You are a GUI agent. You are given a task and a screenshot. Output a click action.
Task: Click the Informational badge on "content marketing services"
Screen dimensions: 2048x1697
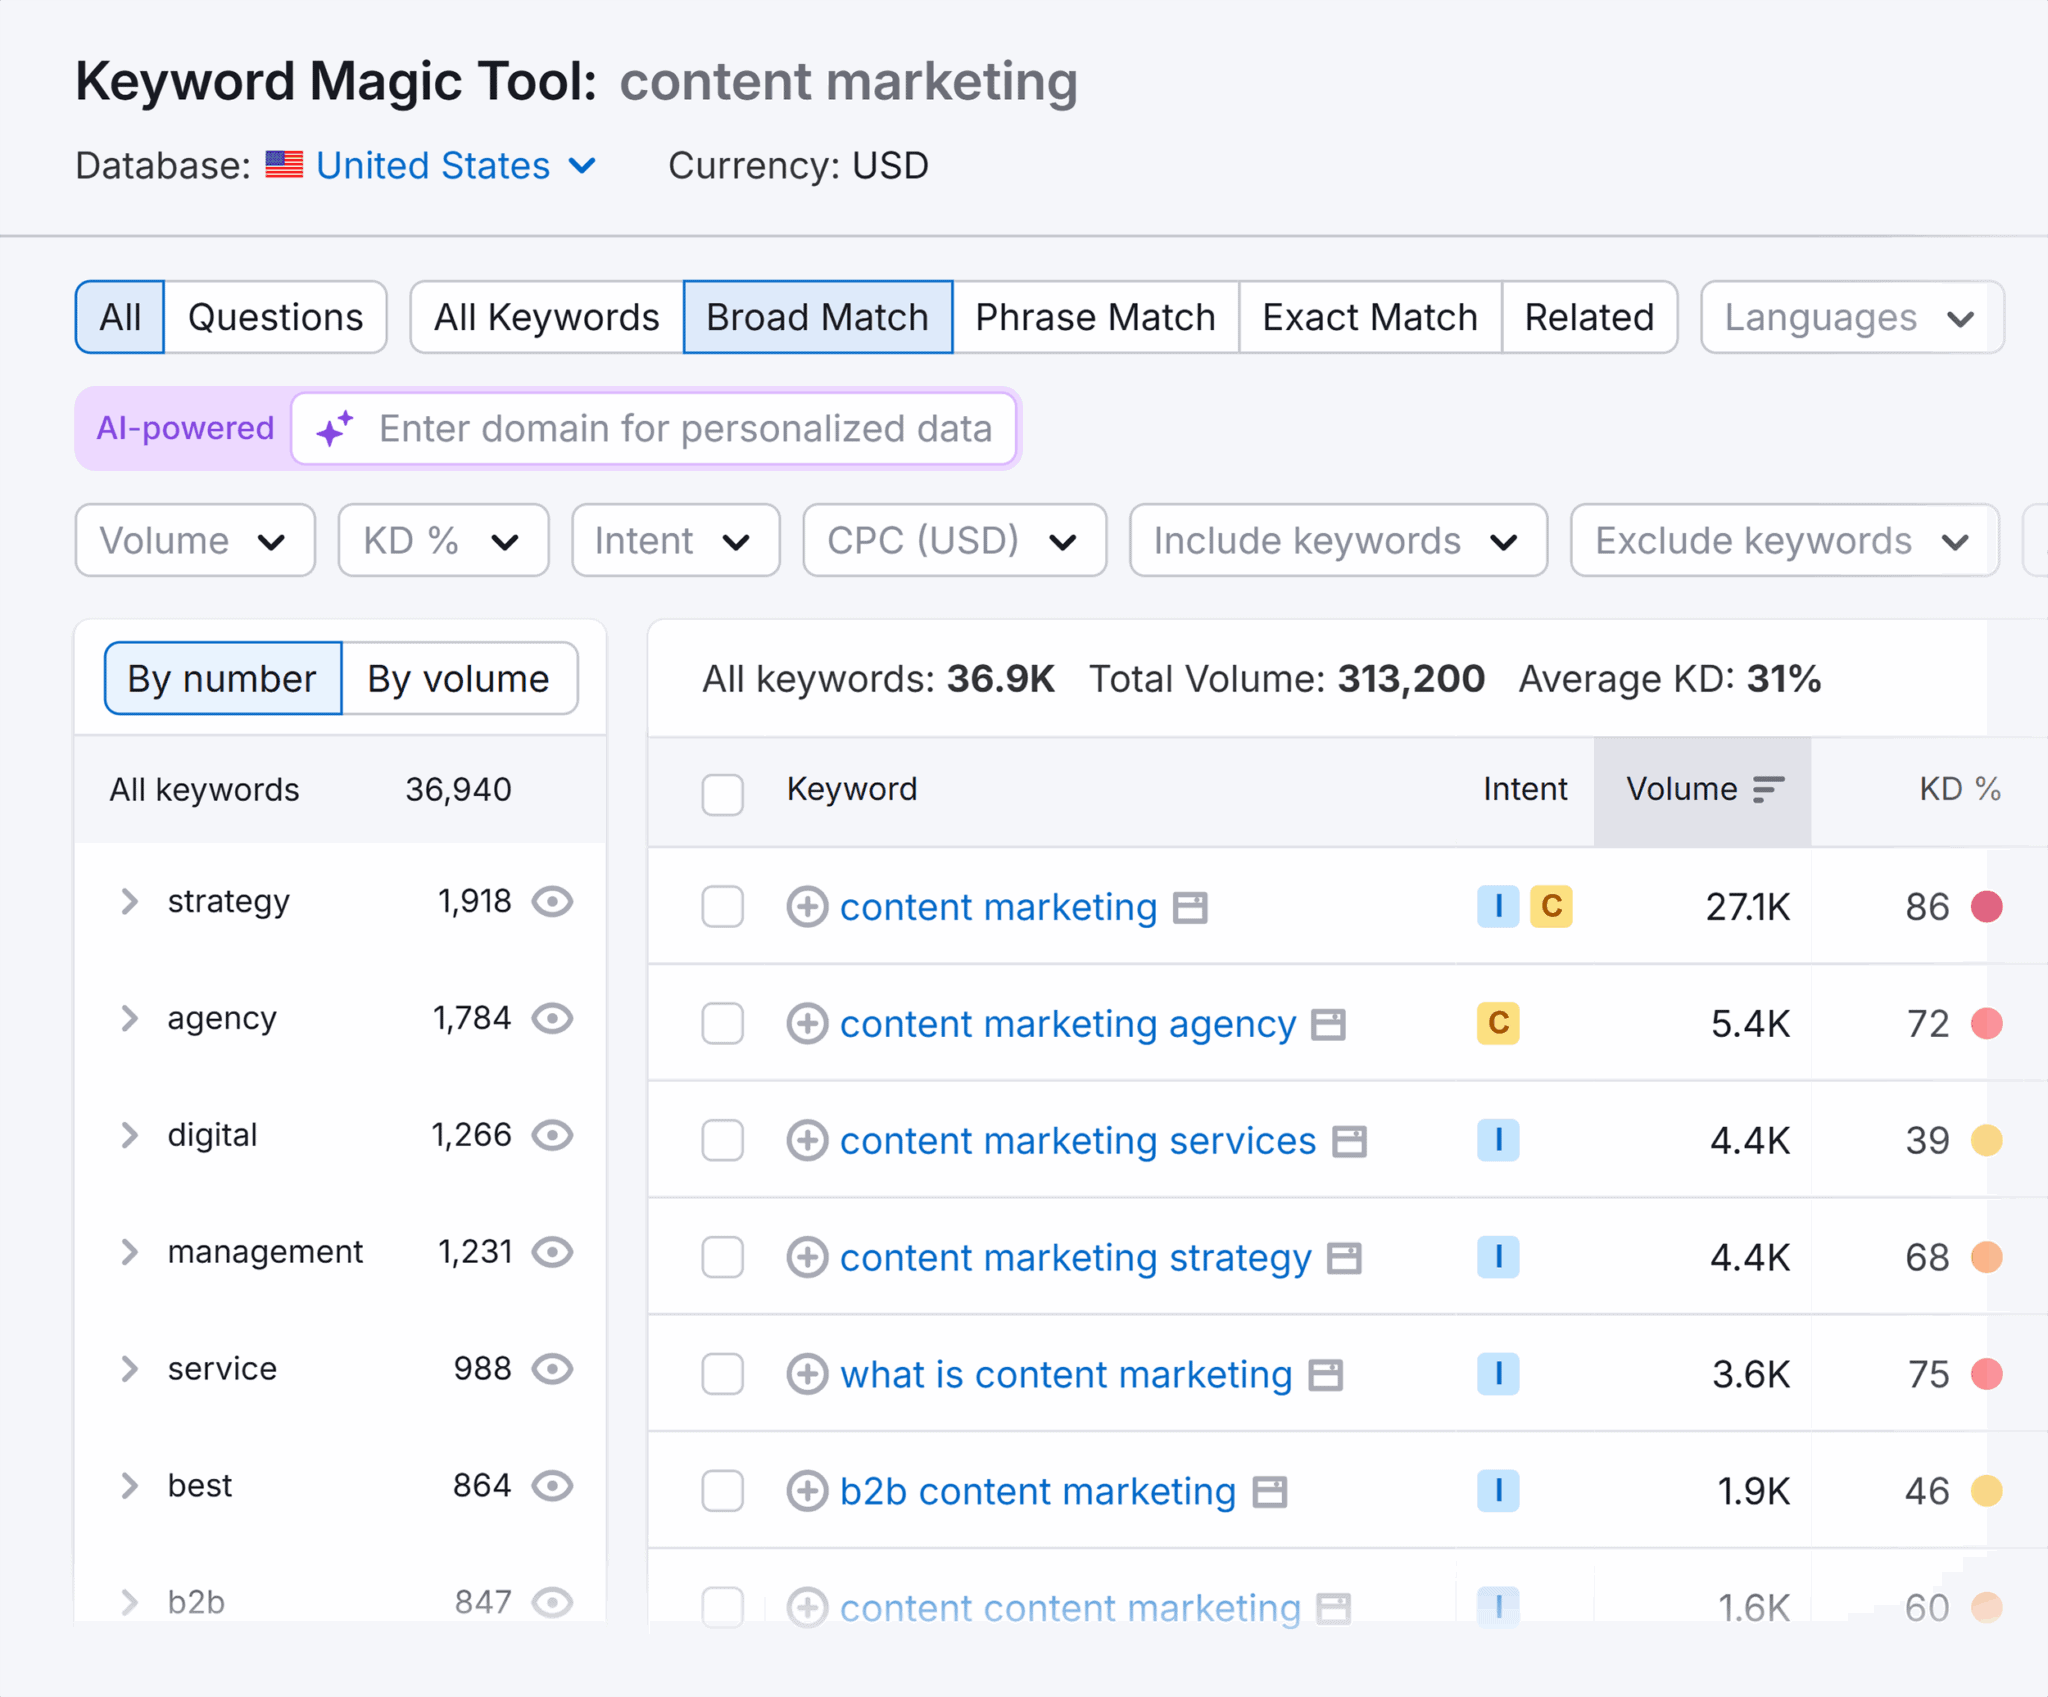click(x=1497, y=1140)
